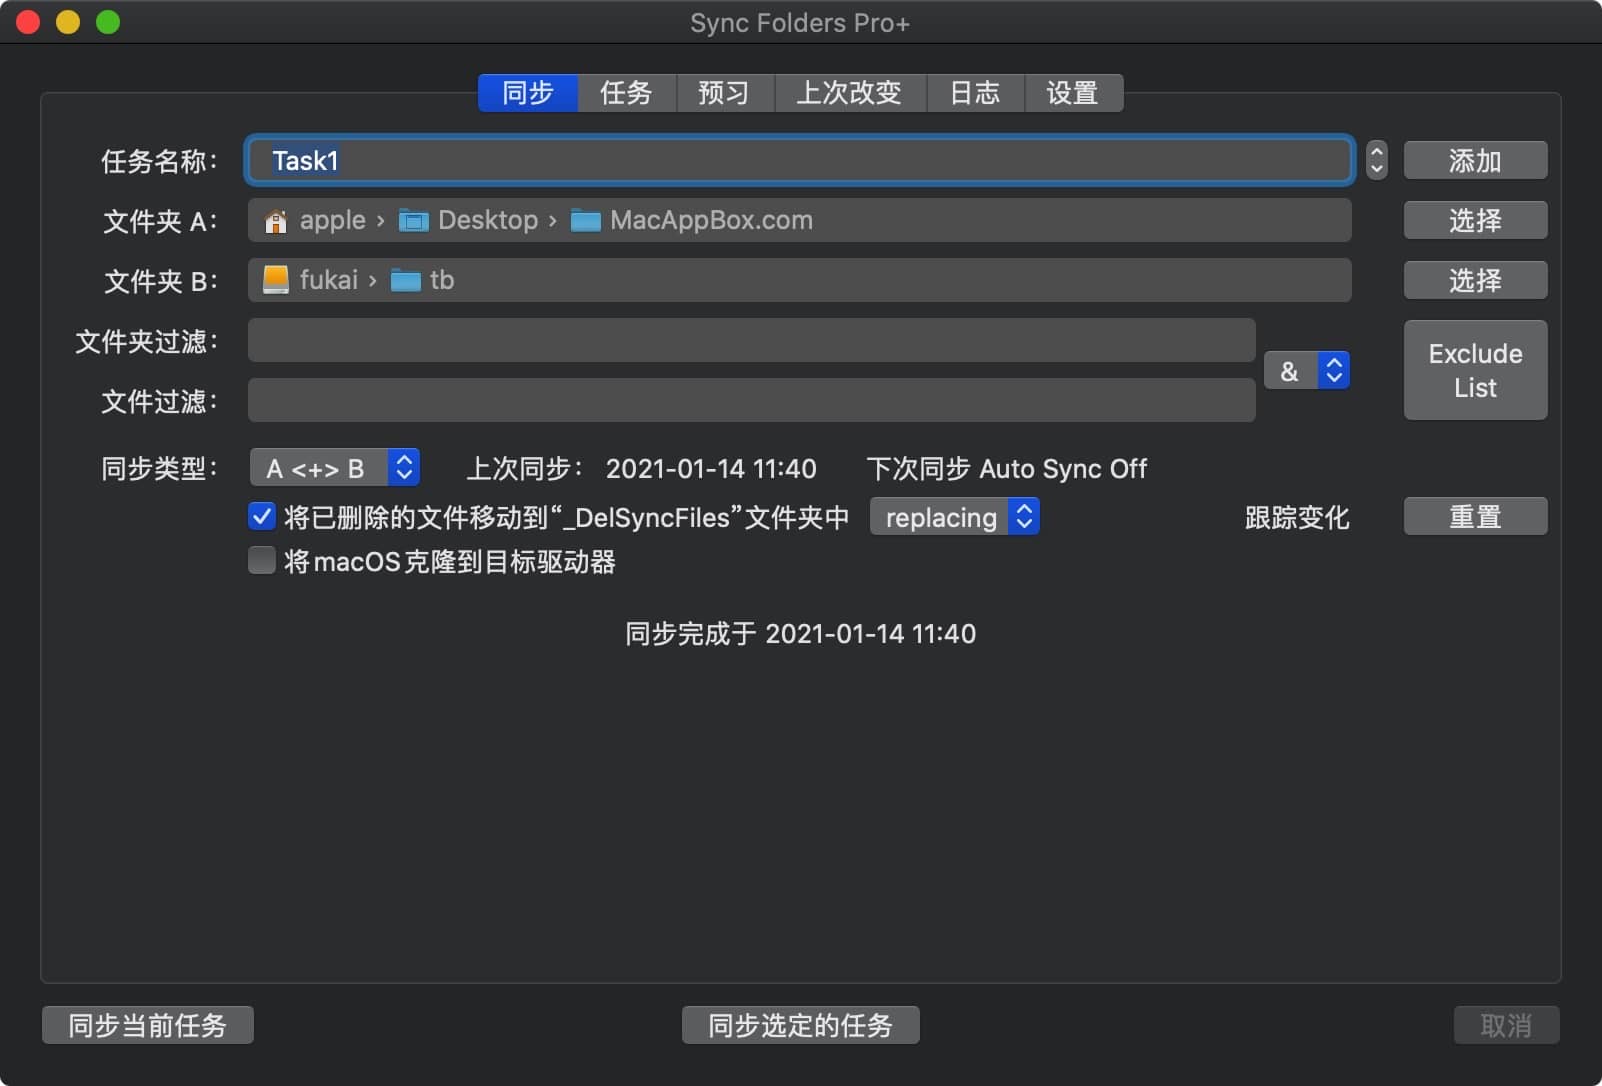This screenshot has height=1086, width=1602.
Task: Click 同步选定的任务 button
Action: (800, 1025)
